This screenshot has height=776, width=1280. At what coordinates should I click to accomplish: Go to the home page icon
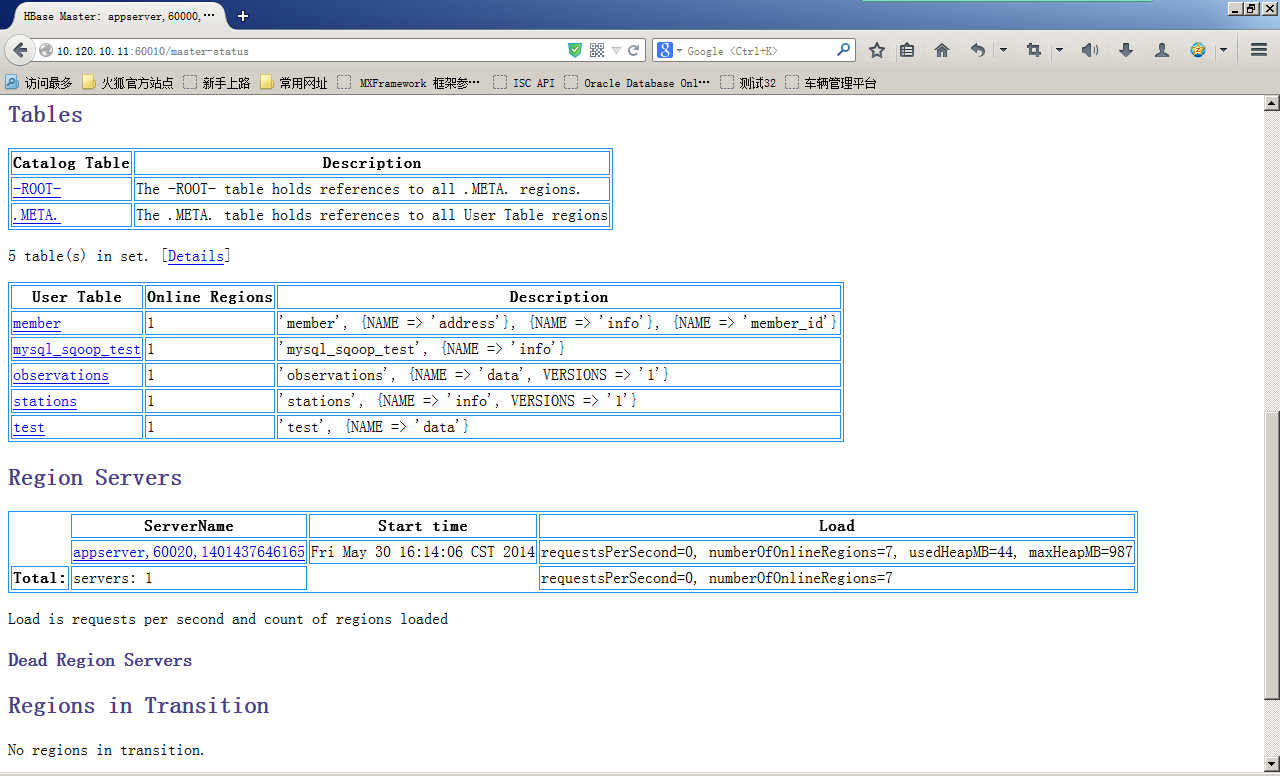pos(942,50)
